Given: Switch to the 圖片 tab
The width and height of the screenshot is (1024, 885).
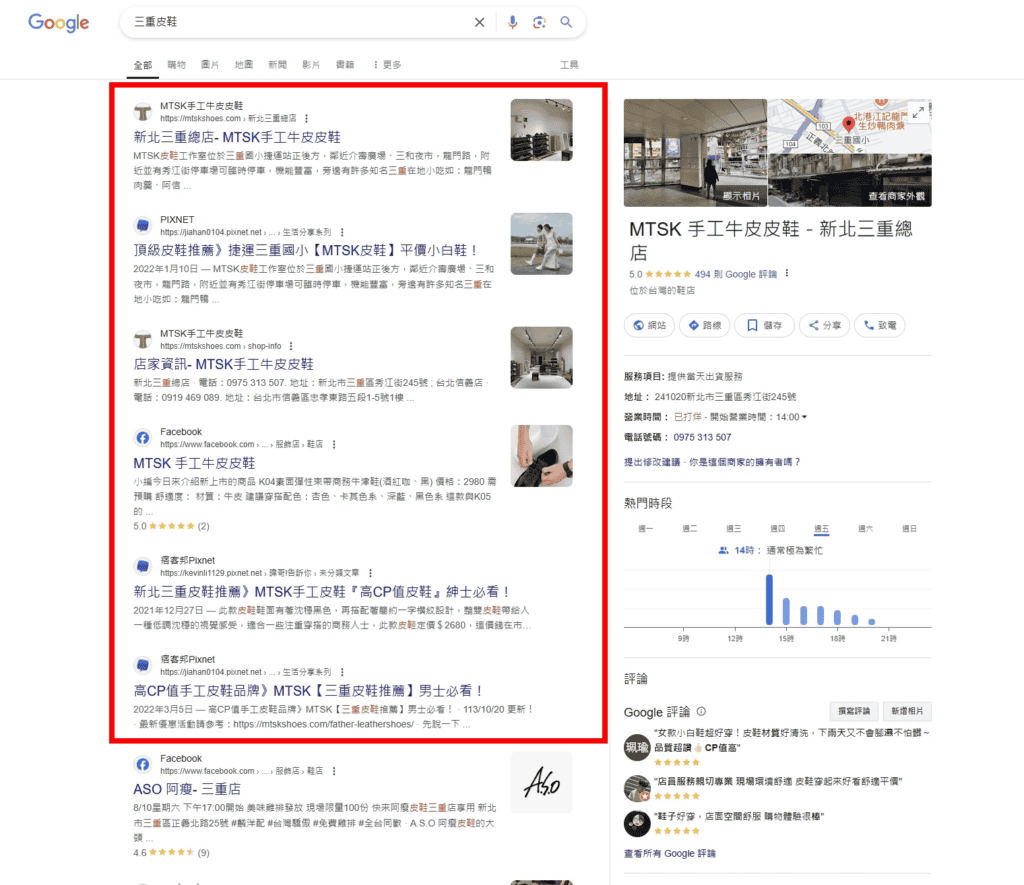Looking at the screenshot, I should pyautogui.click(x=210, y=65).
